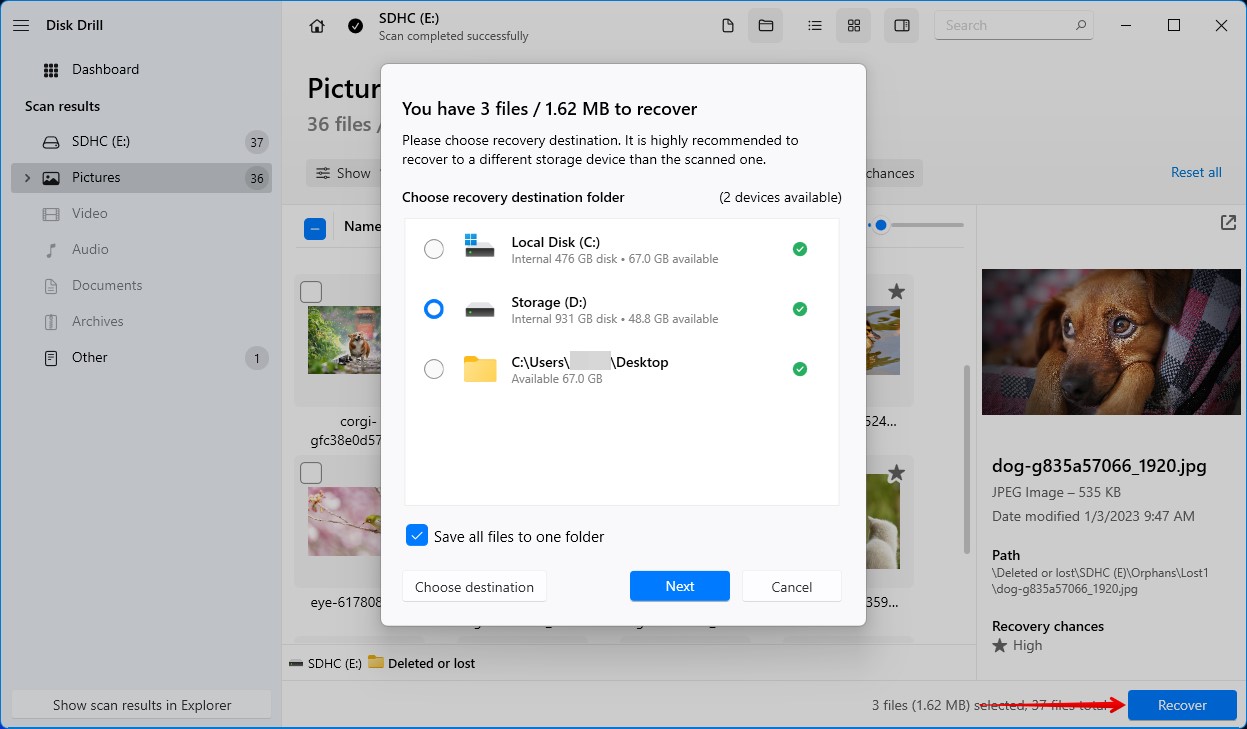Switch to list view of scan results
Viewport: 1247px width, 729px height.
(814, 25)
